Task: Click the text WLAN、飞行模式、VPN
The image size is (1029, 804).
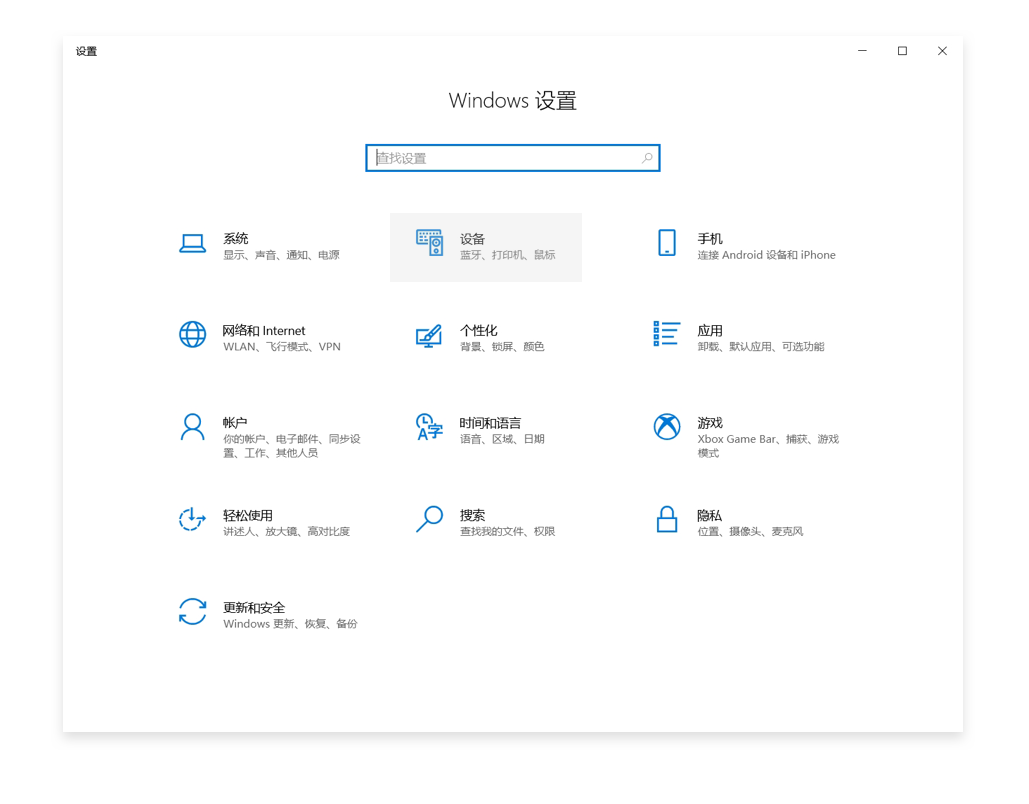Action: point(282,347)
